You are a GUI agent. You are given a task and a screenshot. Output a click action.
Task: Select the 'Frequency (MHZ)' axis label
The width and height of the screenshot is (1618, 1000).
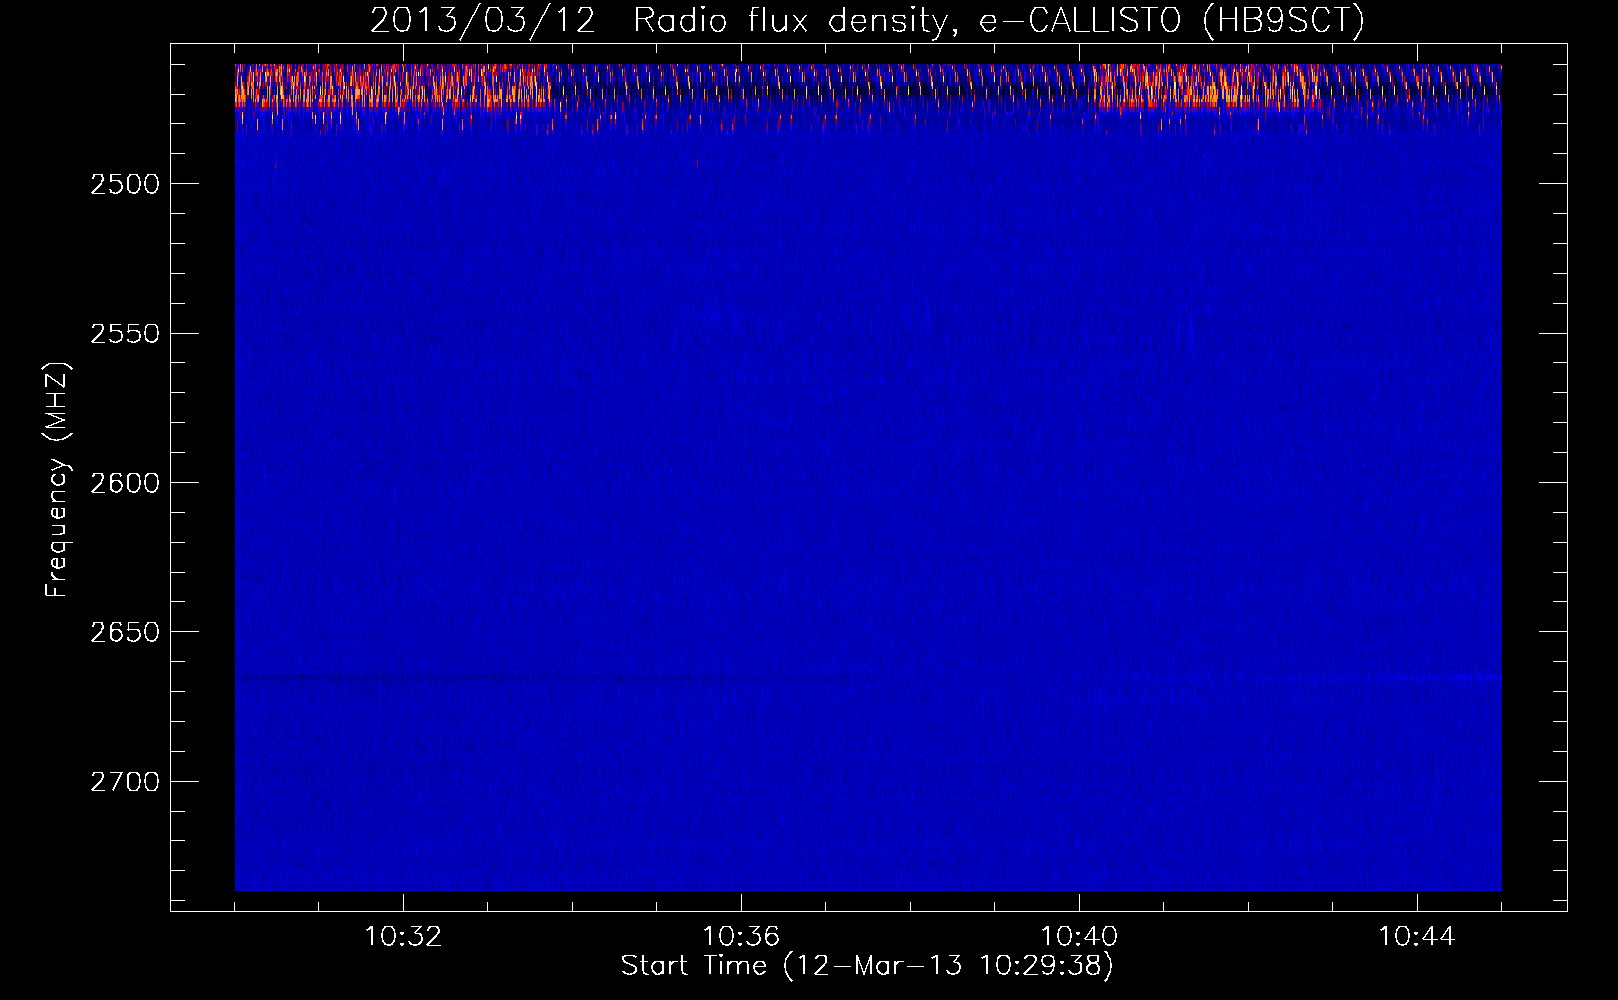pyautogui.click(x=57, y=480)
